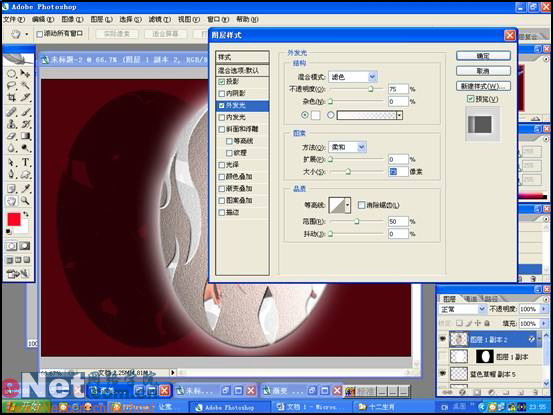Screen dimensions: 553x415
Task: Click the 确定 OK button
Action: tap(483, 56)
